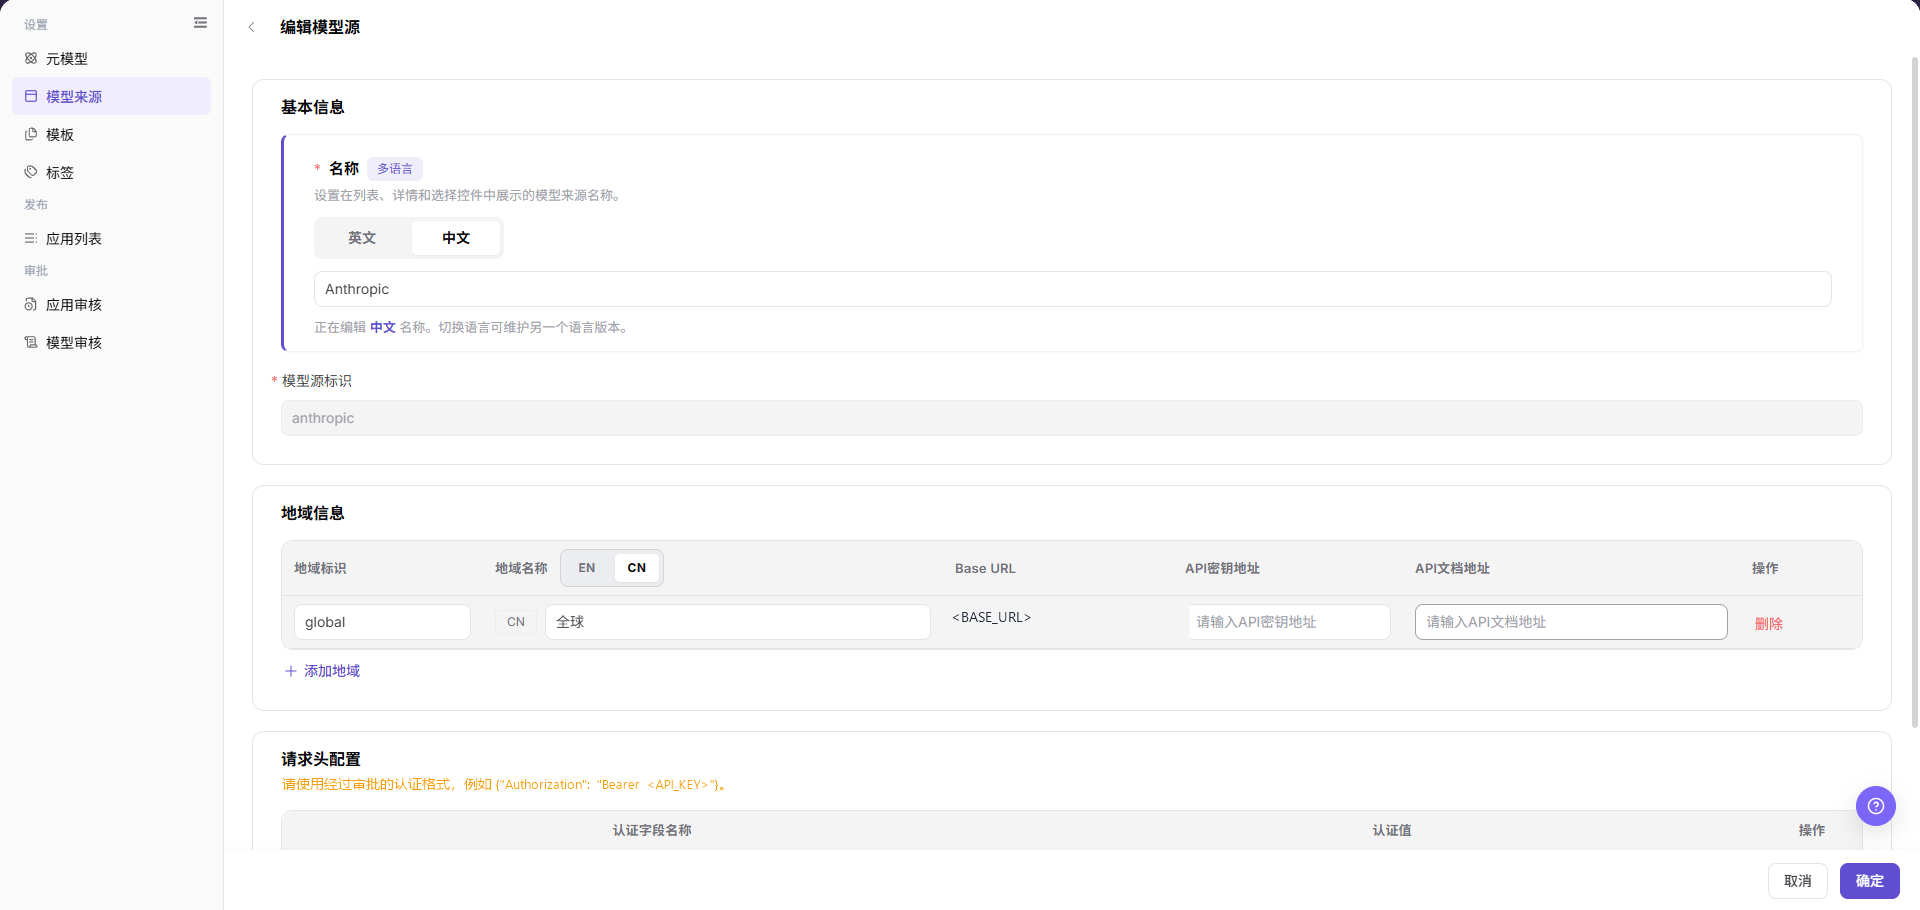Open 应用审核 under 审批
The height and width of the screenshot is (910, 1920).
point(111,304)
